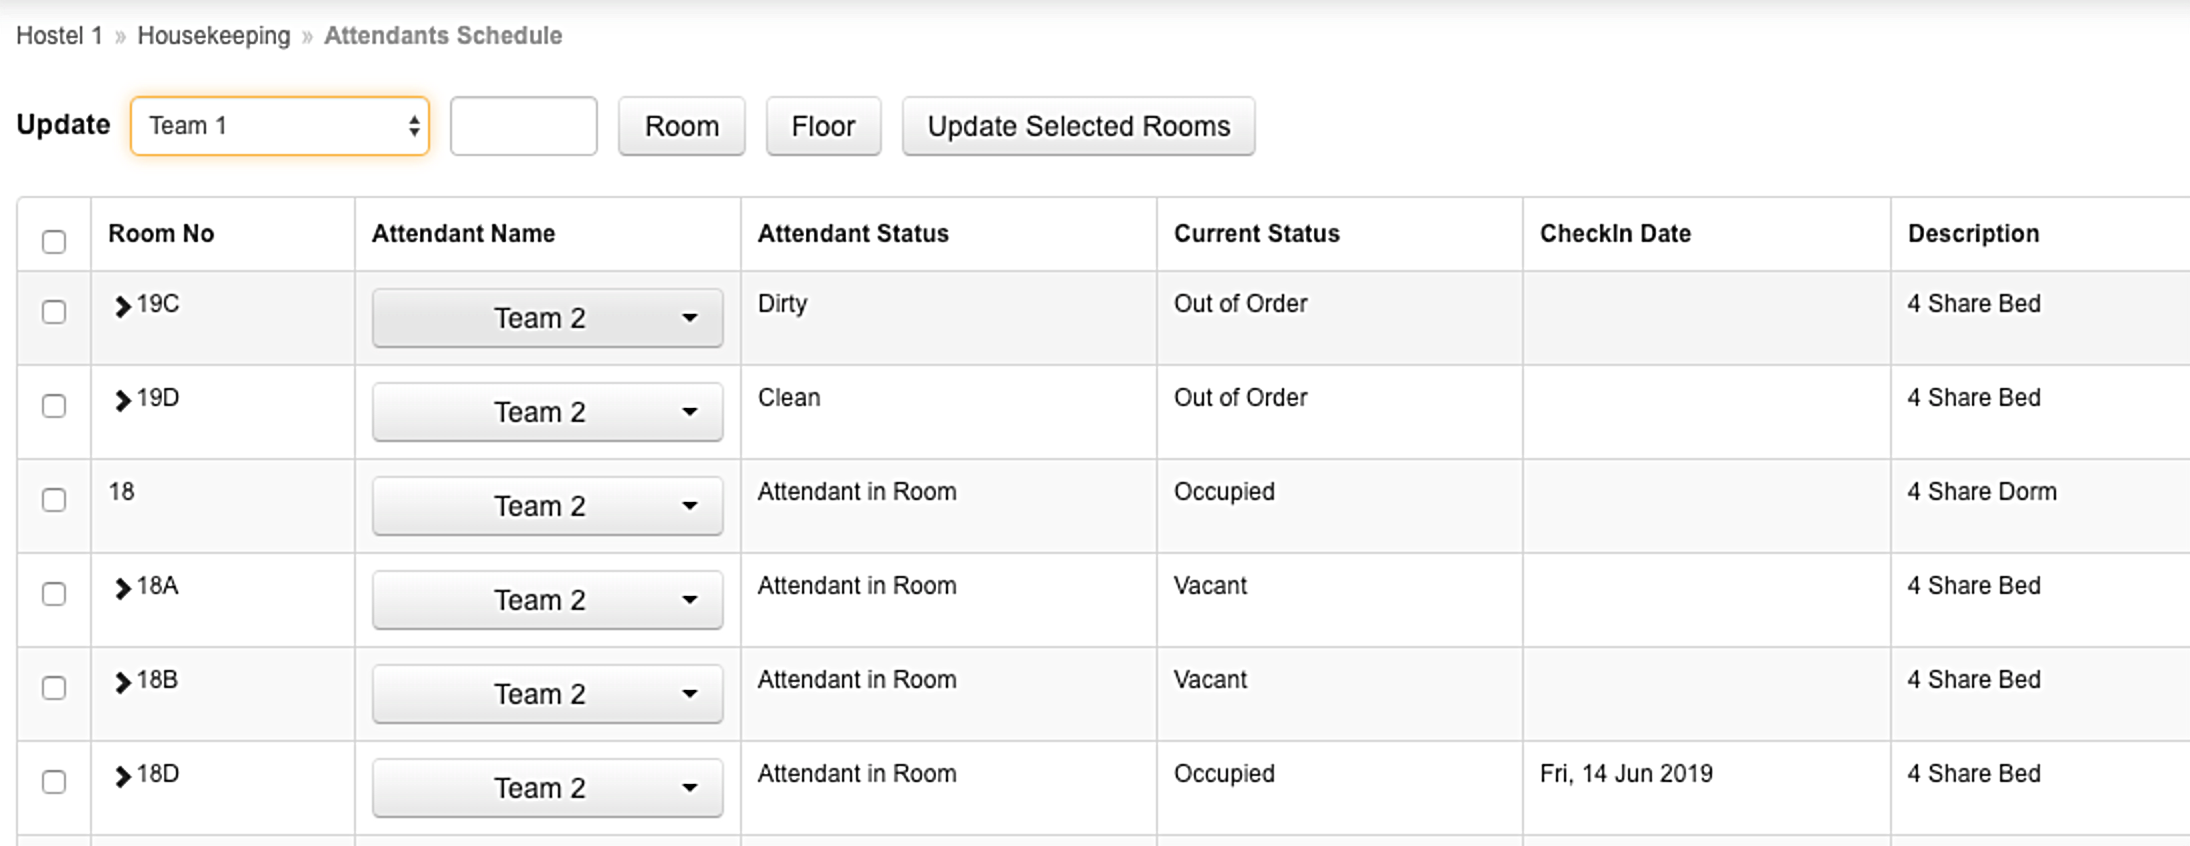Tick the select-all checkbox in header

(54, 241)
